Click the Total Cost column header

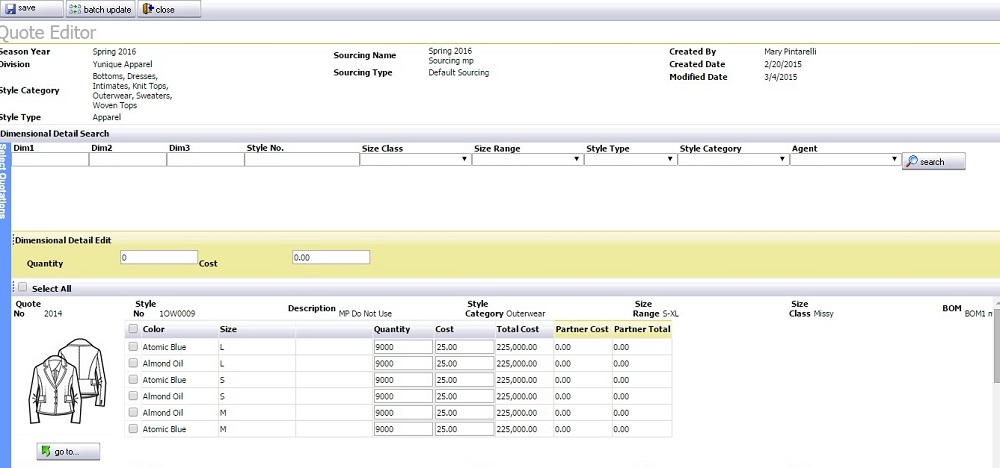point(518,329)
